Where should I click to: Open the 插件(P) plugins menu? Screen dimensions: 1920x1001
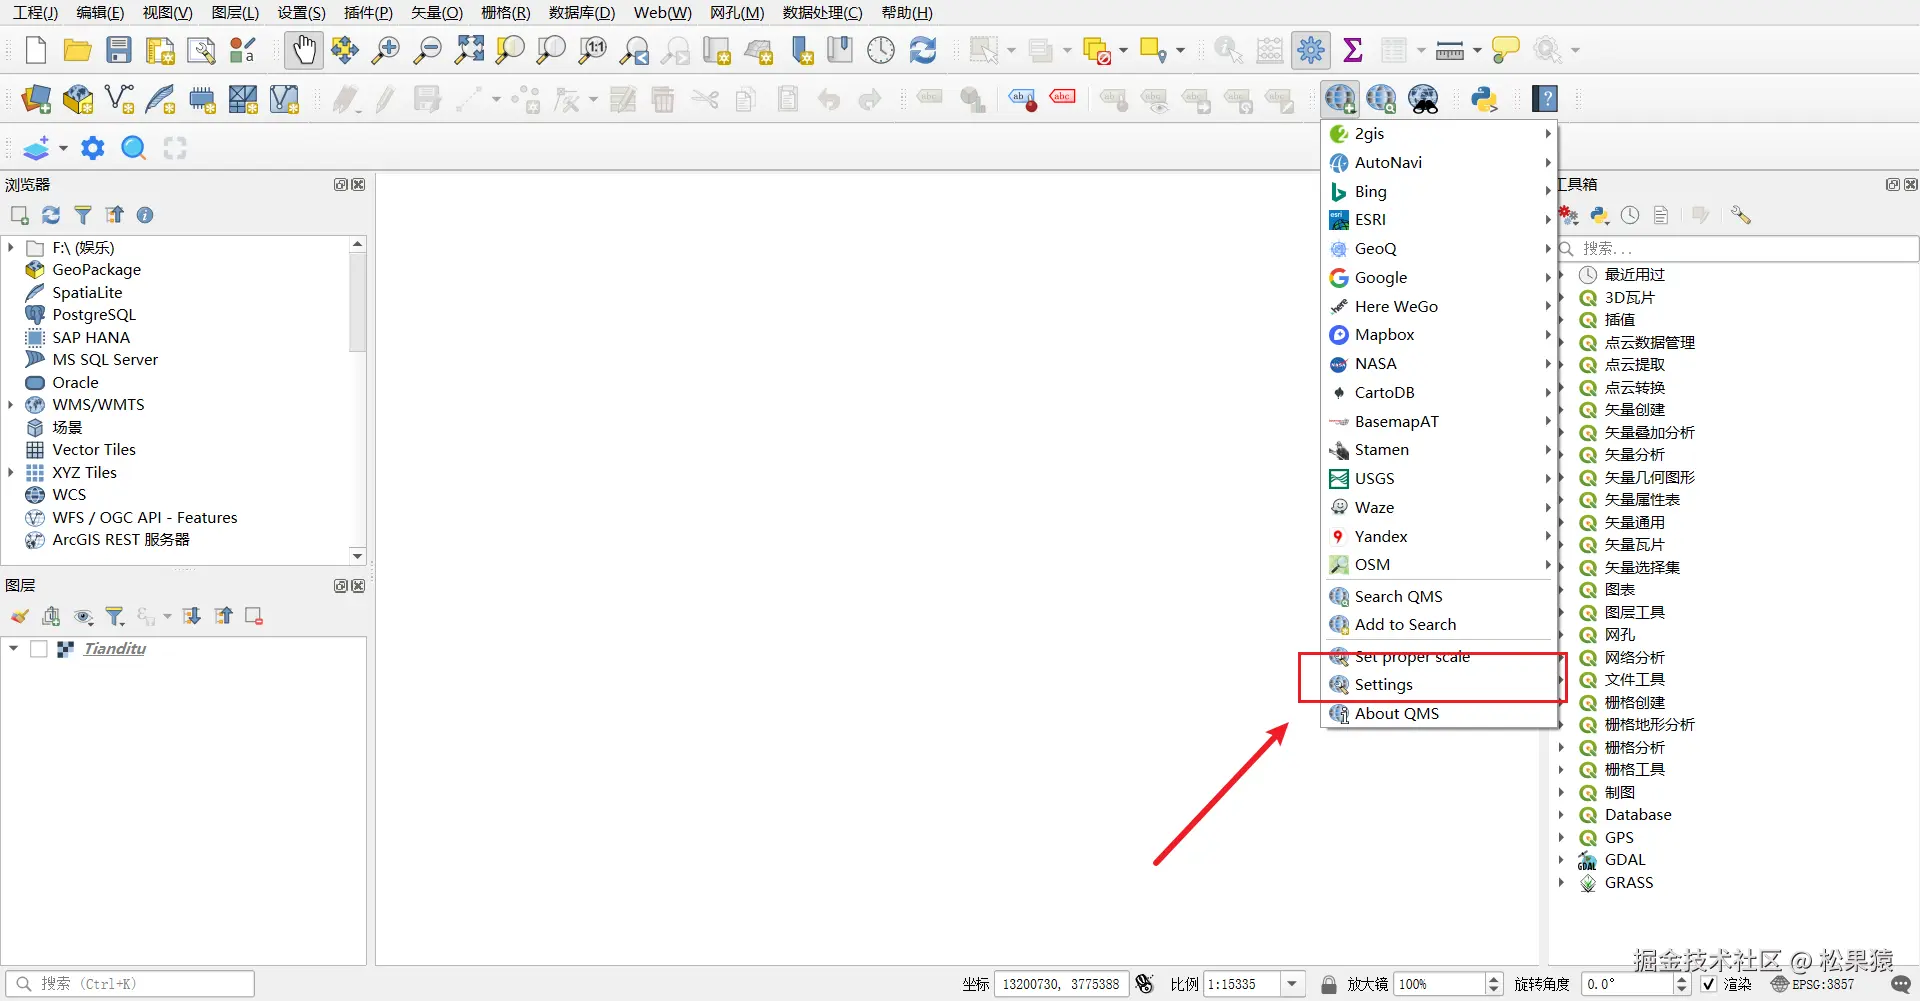[368, 13]
